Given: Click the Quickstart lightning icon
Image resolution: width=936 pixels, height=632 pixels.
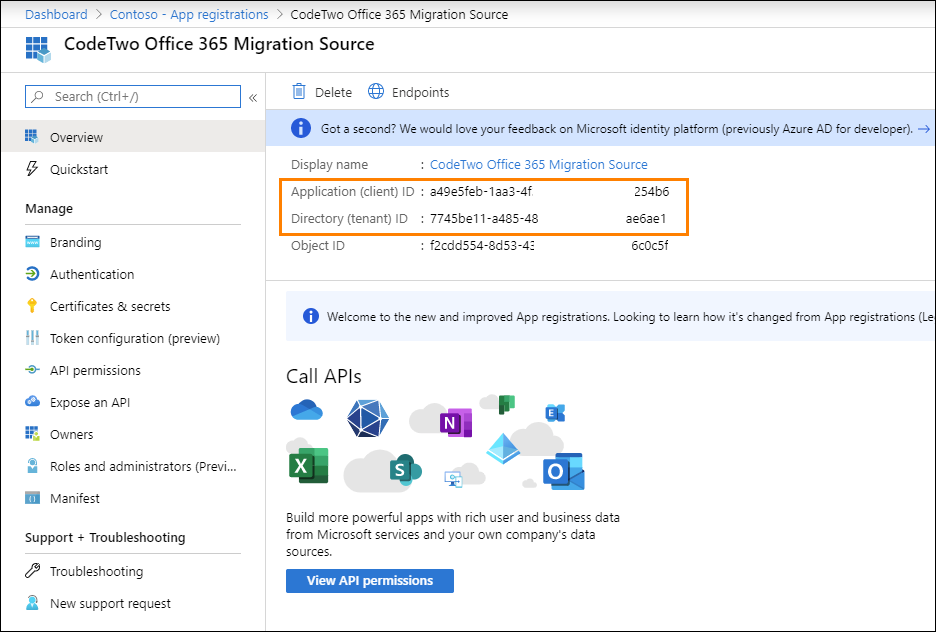Looking at the screenshot, I should pos(32,169).
